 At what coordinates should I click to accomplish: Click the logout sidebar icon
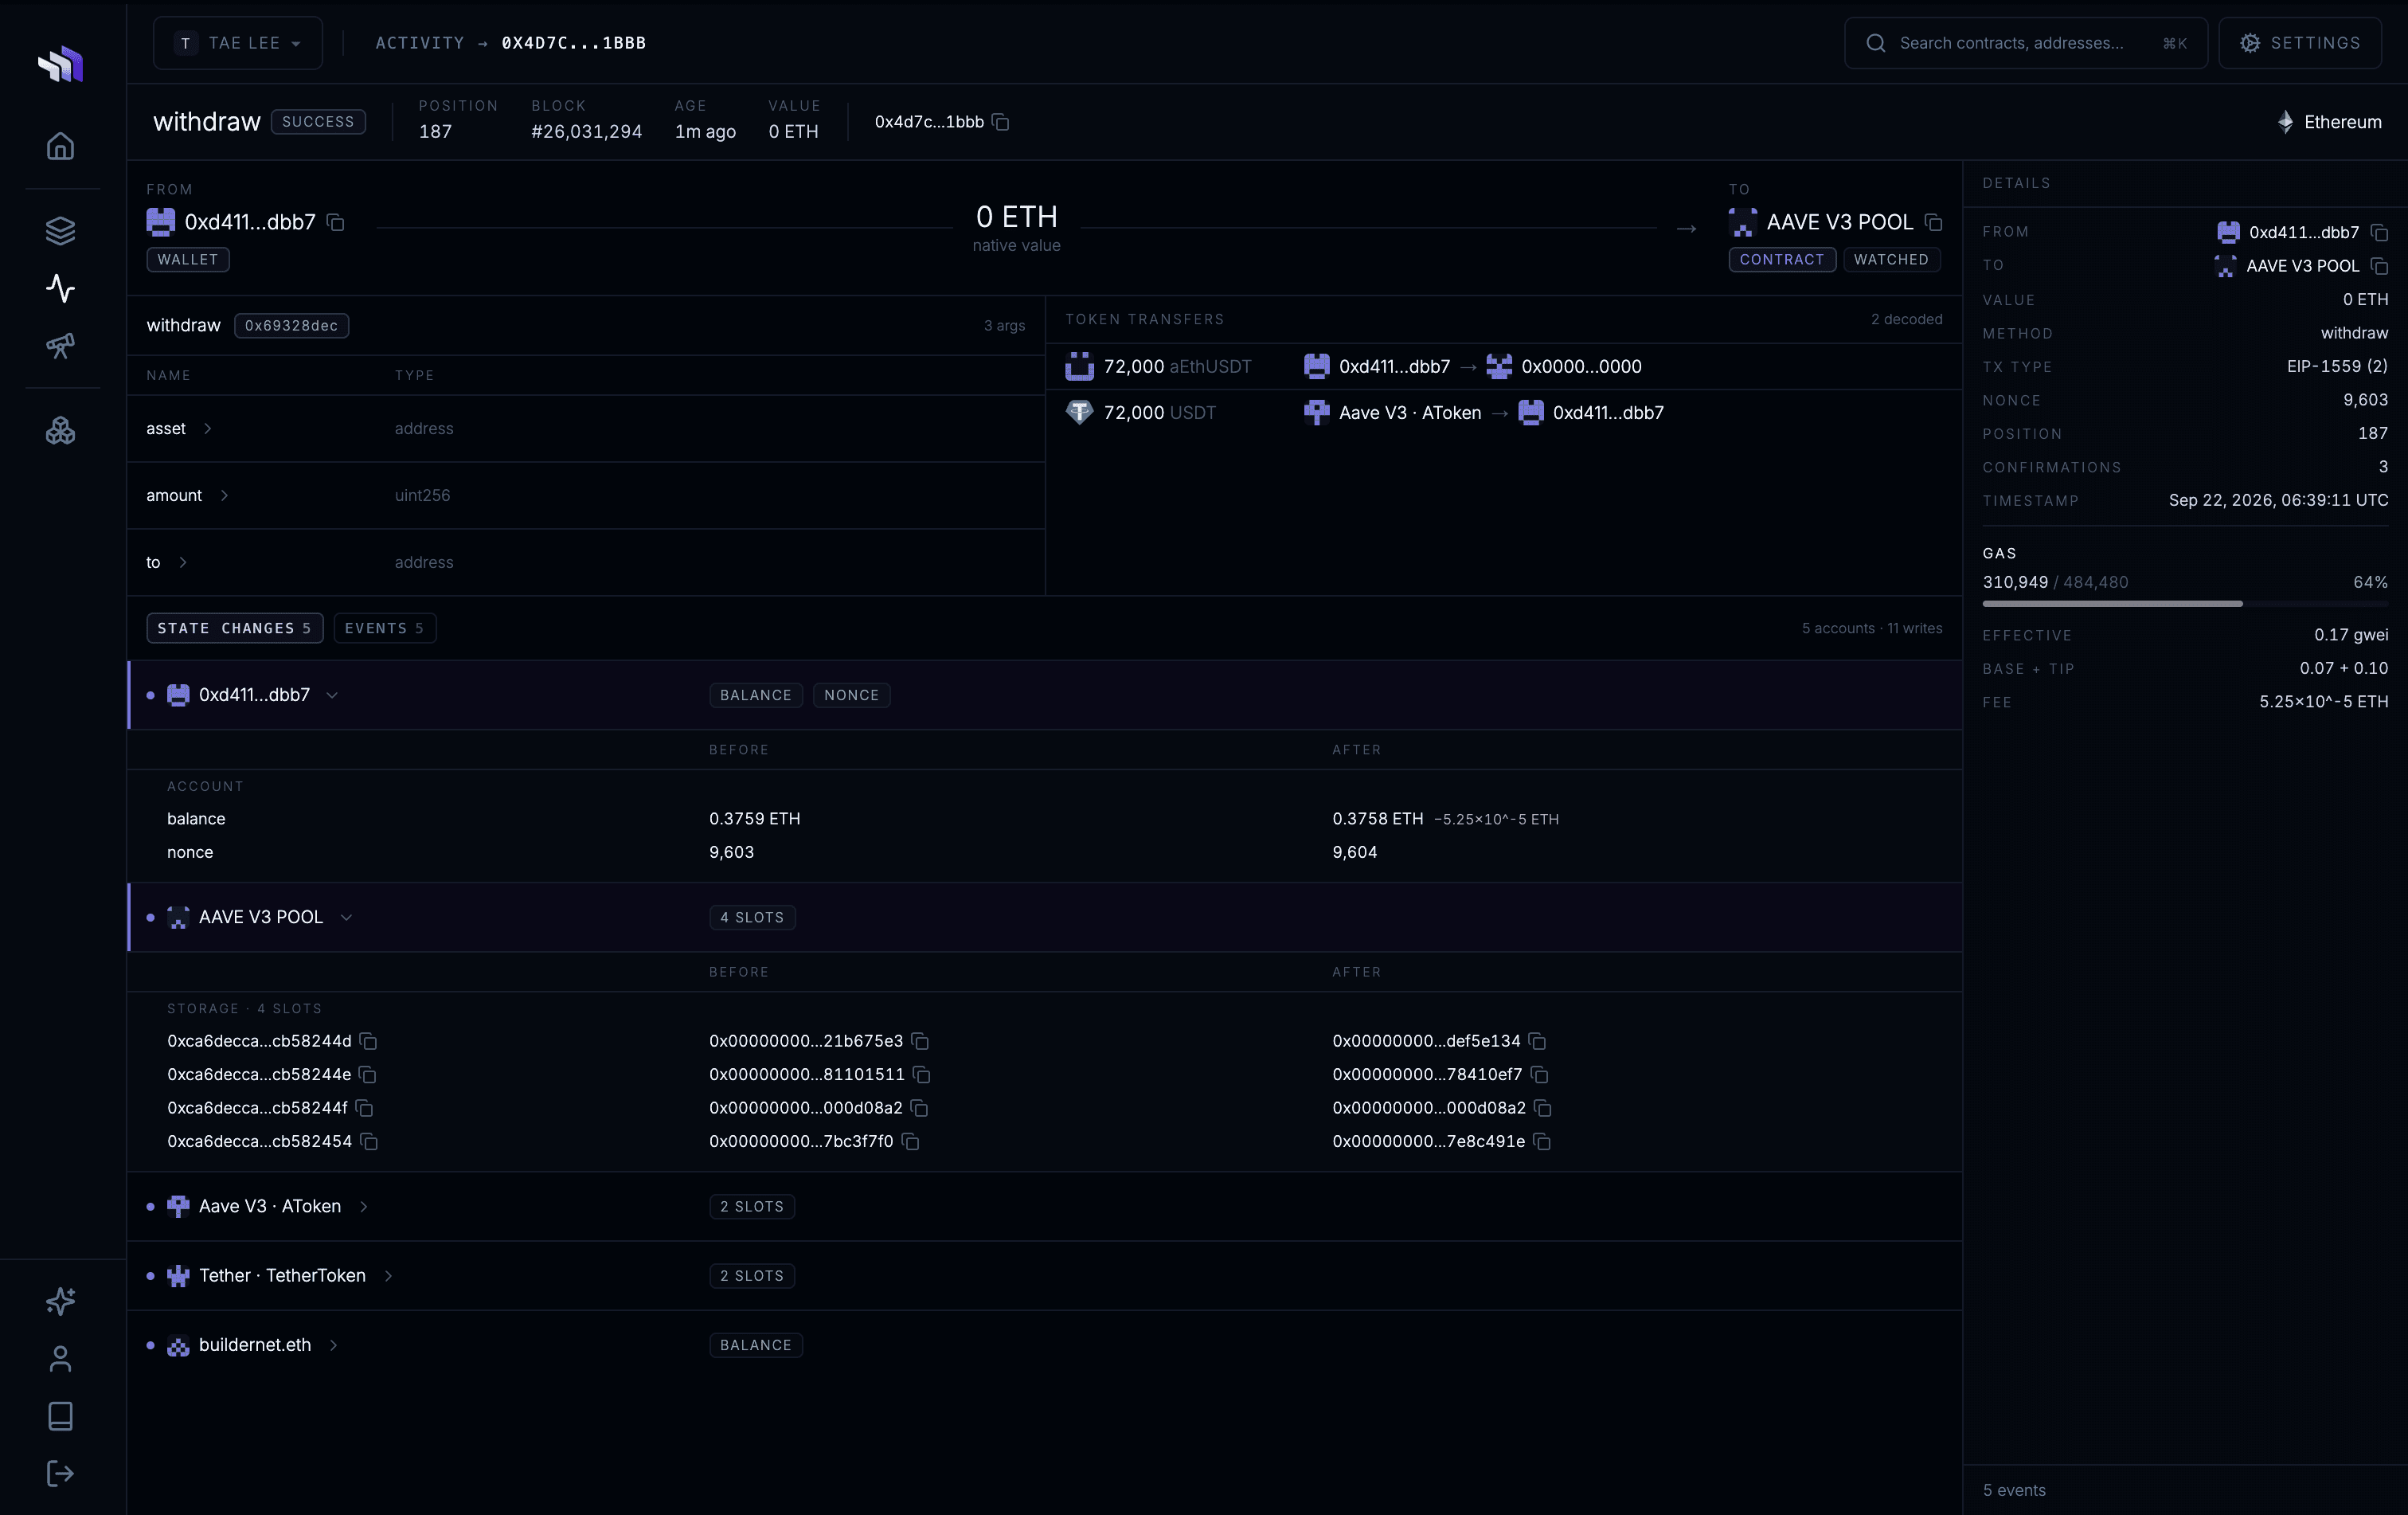point(60,1474)
